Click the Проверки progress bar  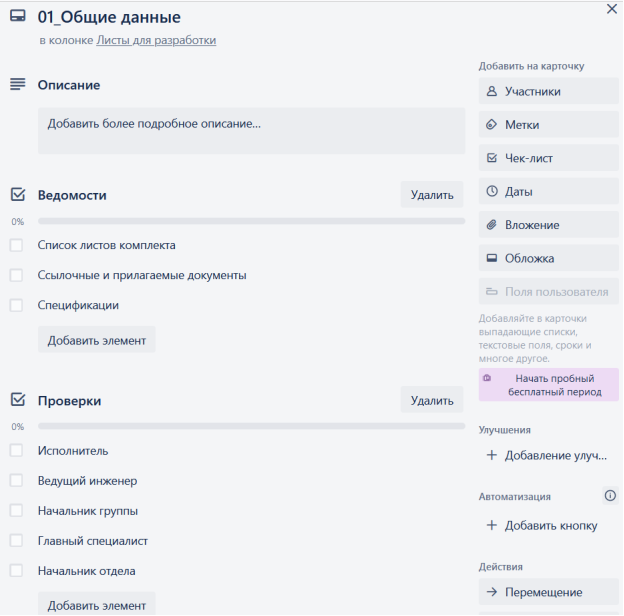tap(252, 426)
